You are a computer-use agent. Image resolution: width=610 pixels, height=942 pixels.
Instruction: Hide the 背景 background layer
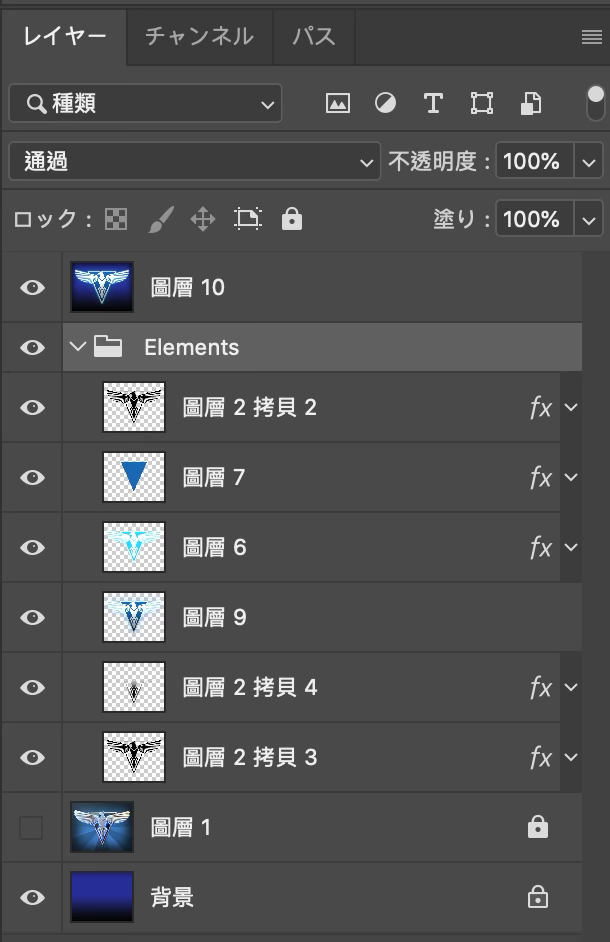click(x=31, y=897)
